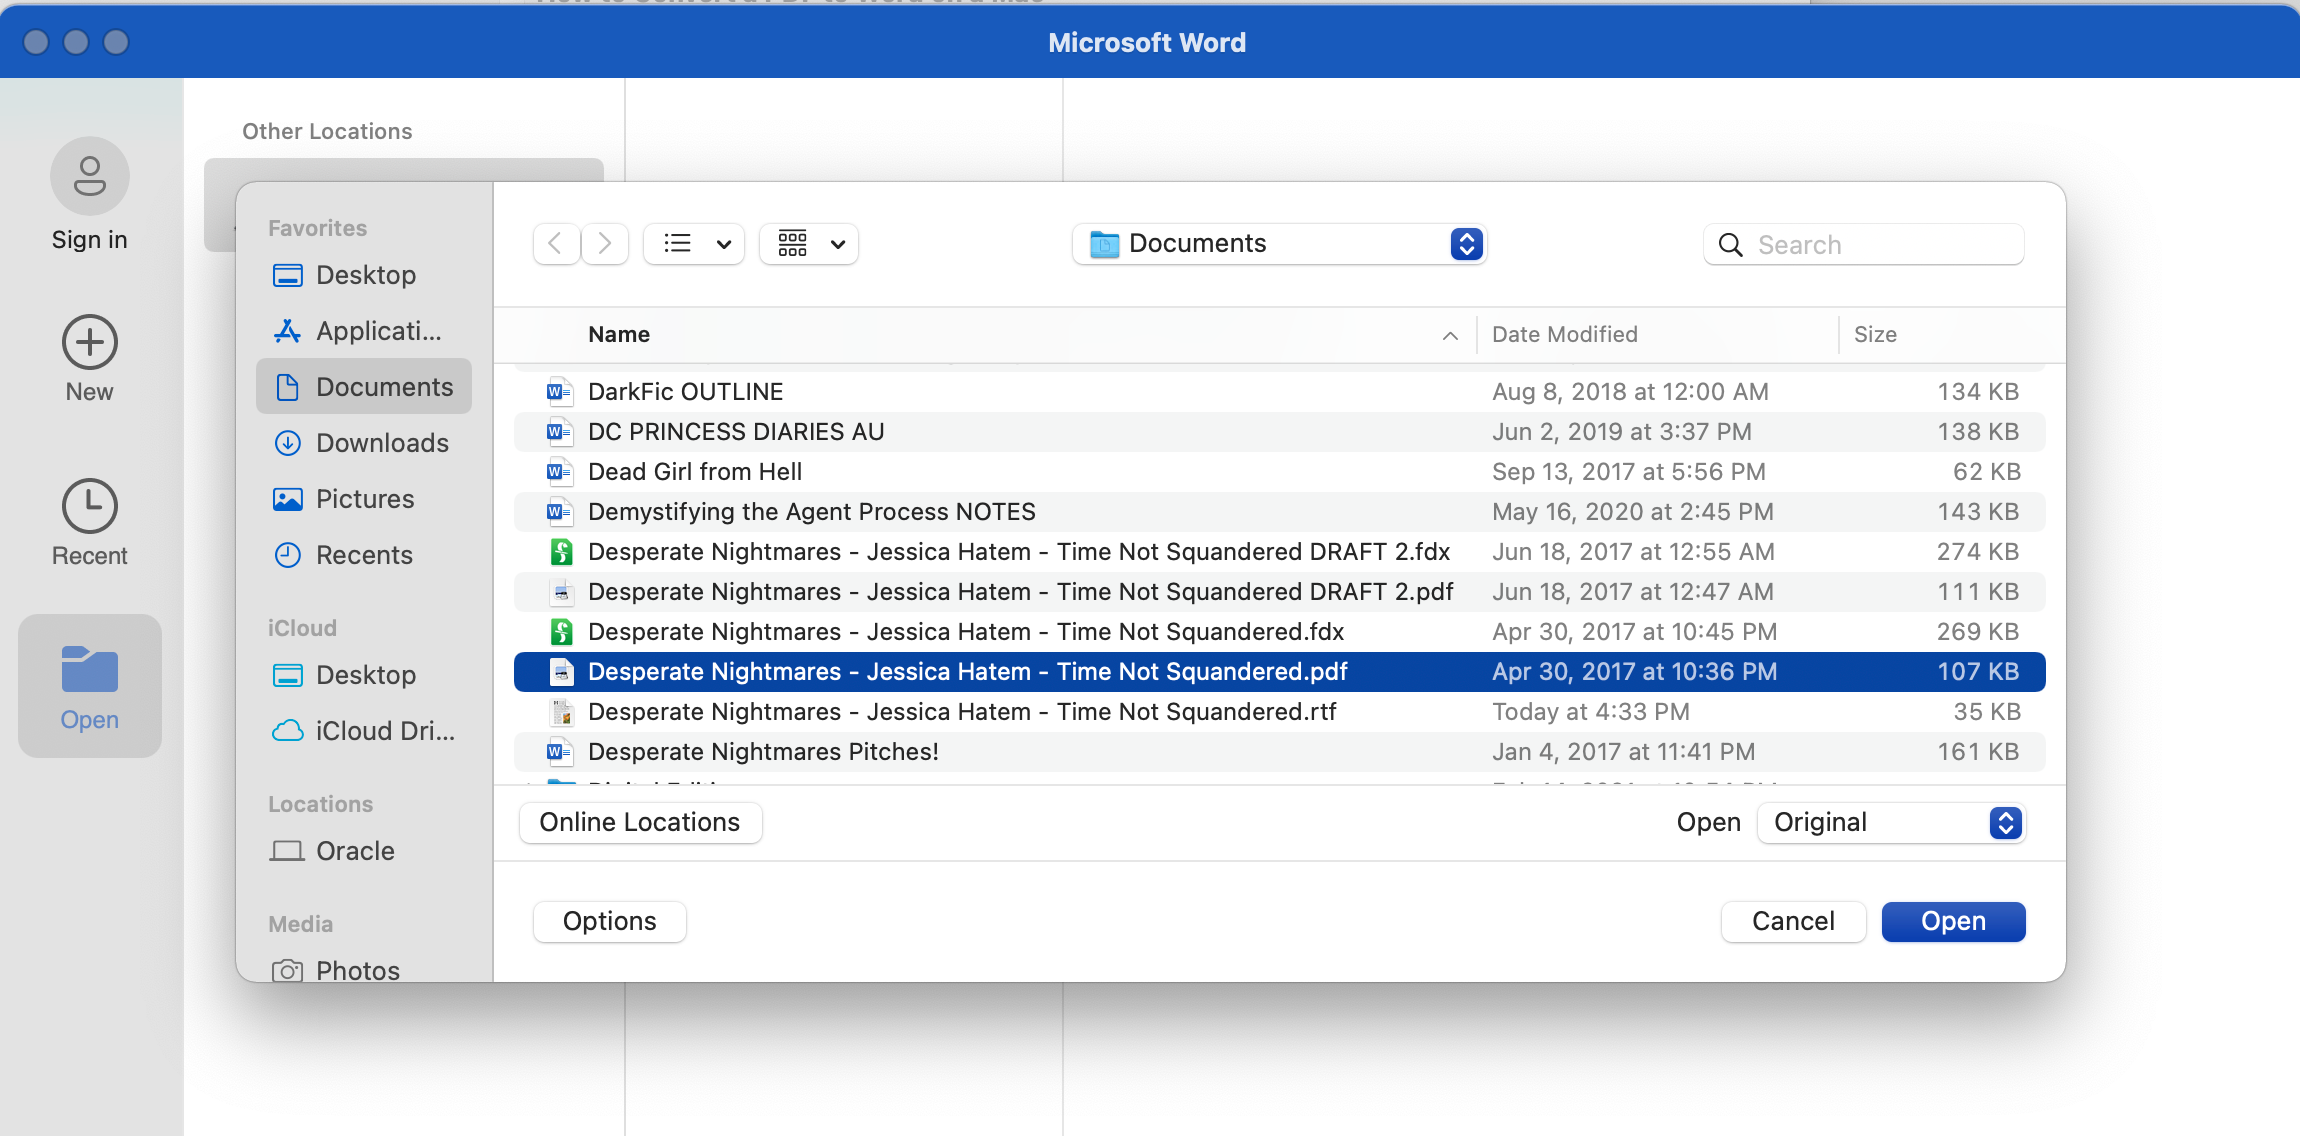Screen dimensions: 2300x1136
Task: Click the back navigation arrow
Action: [x=554, y=242]
